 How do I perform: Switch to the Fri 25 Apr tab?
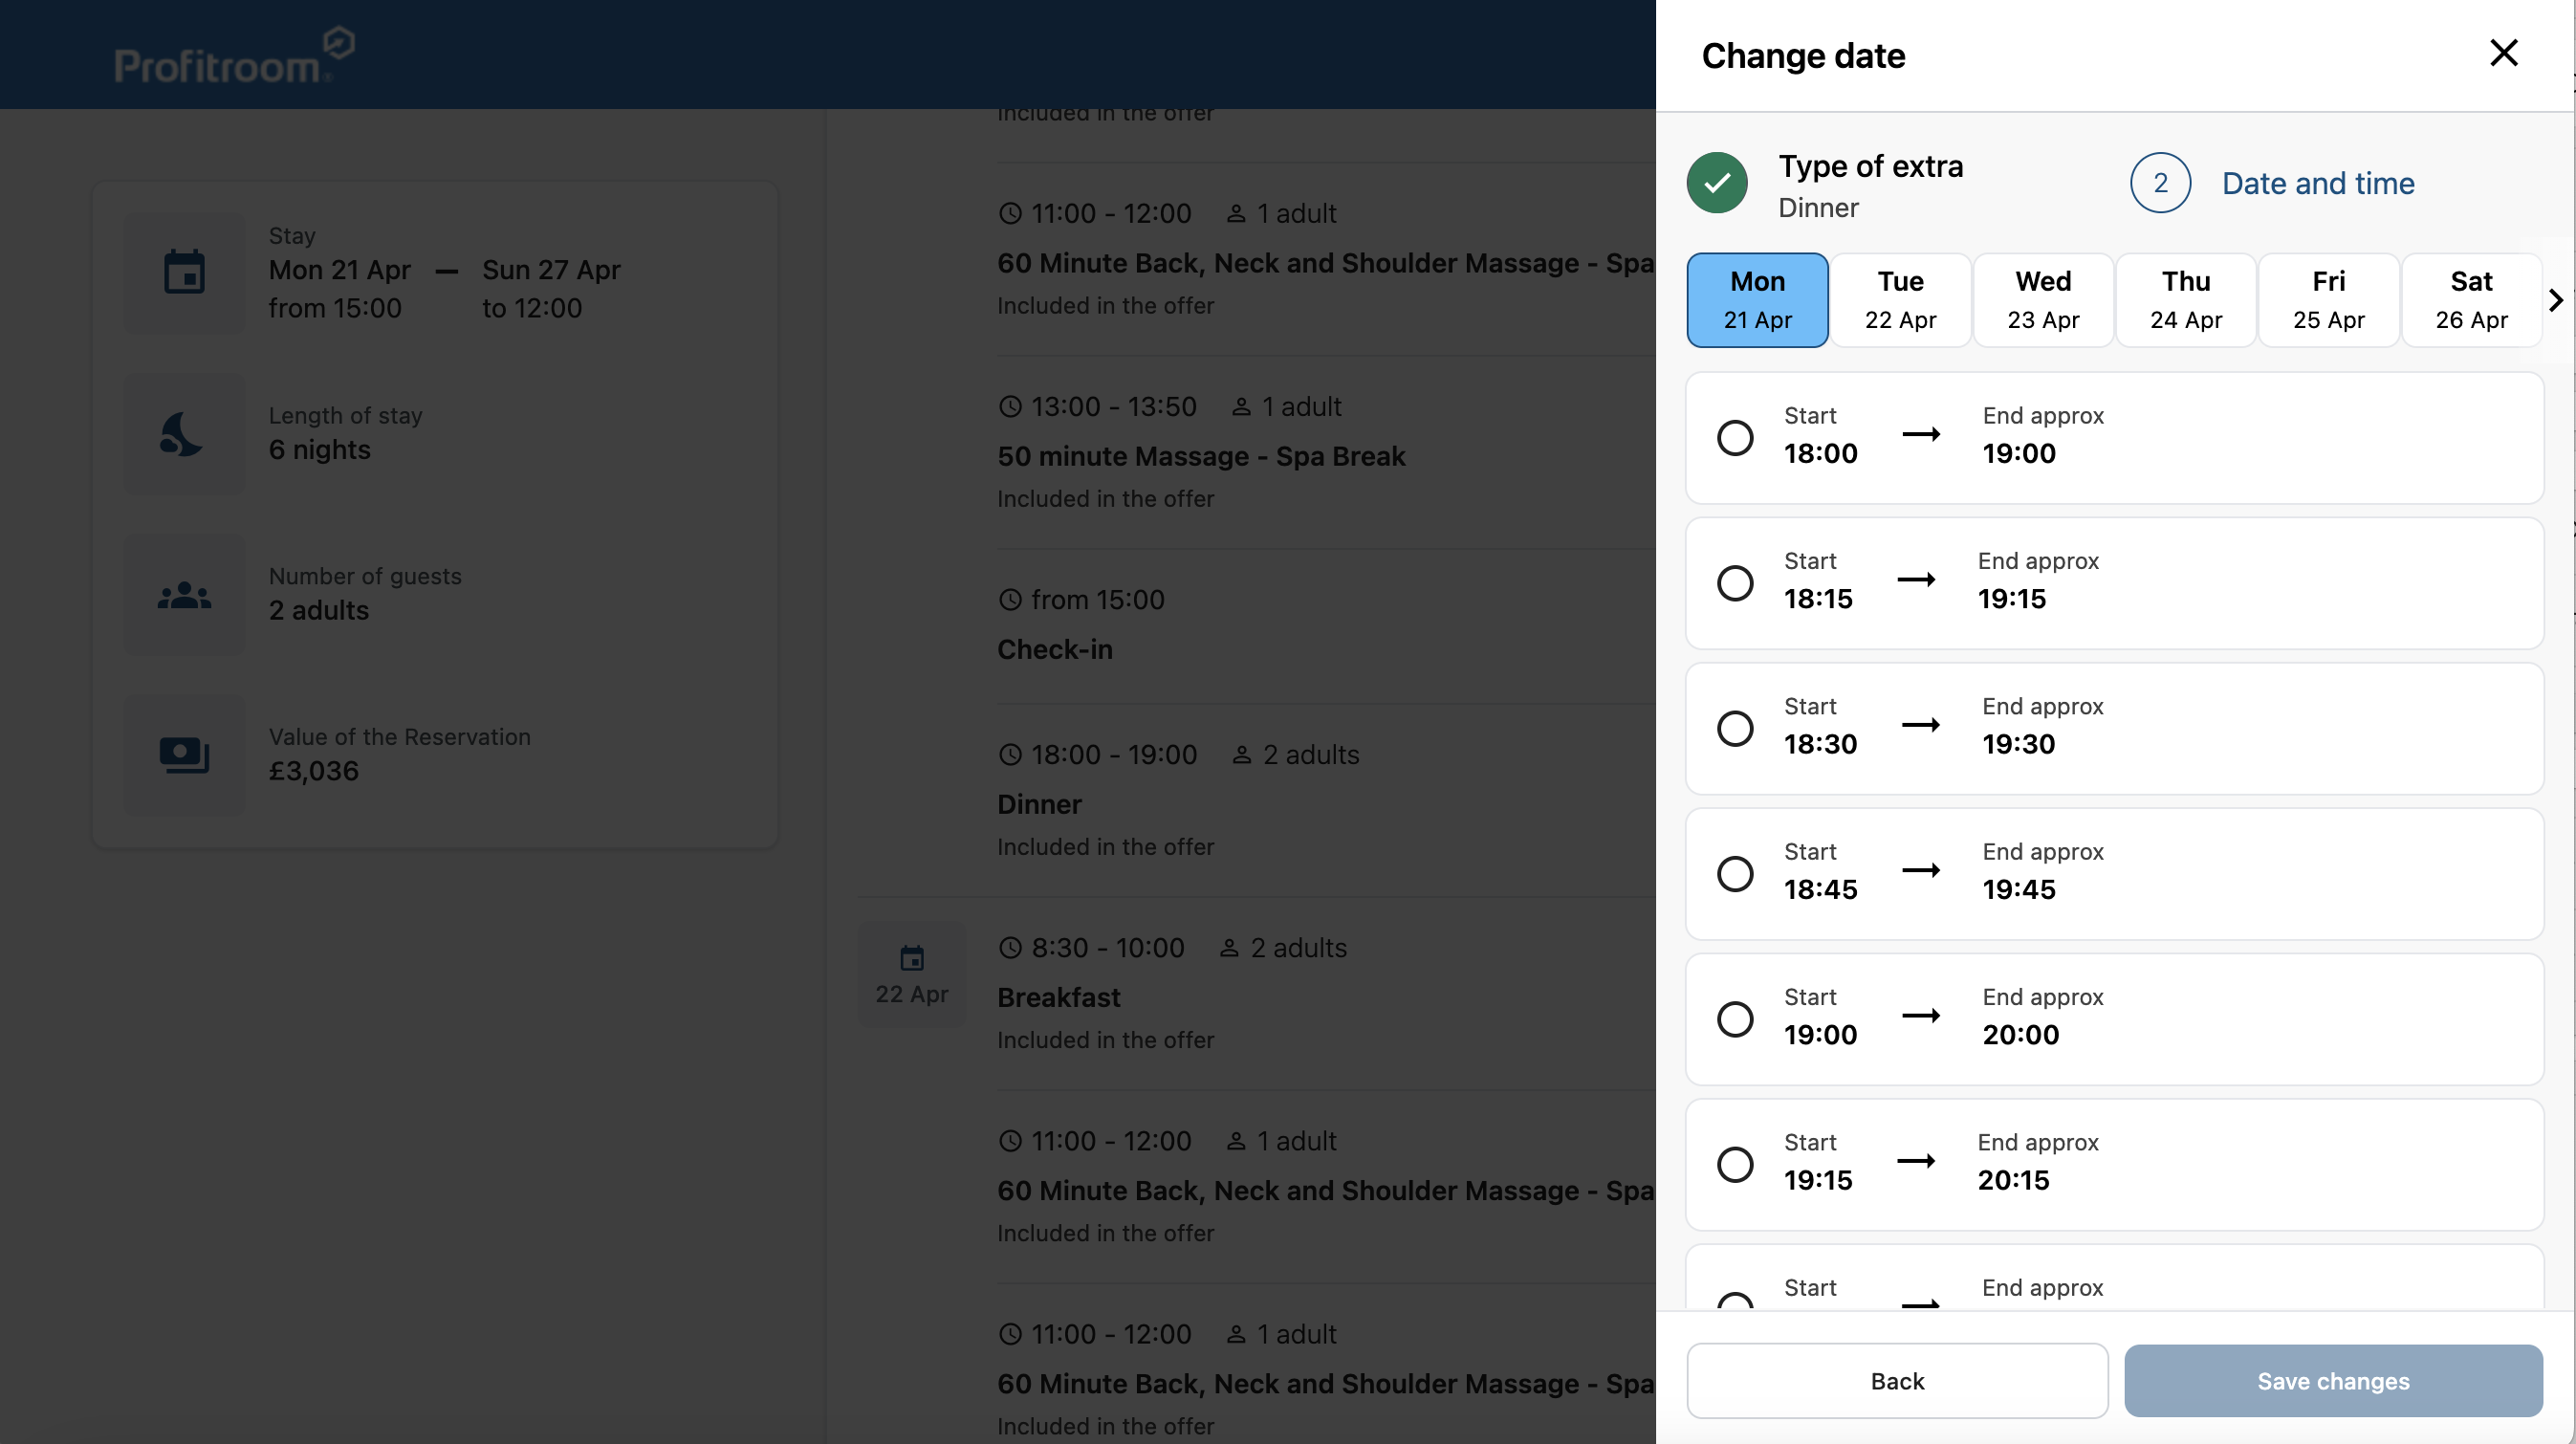tap(2328, 299)
